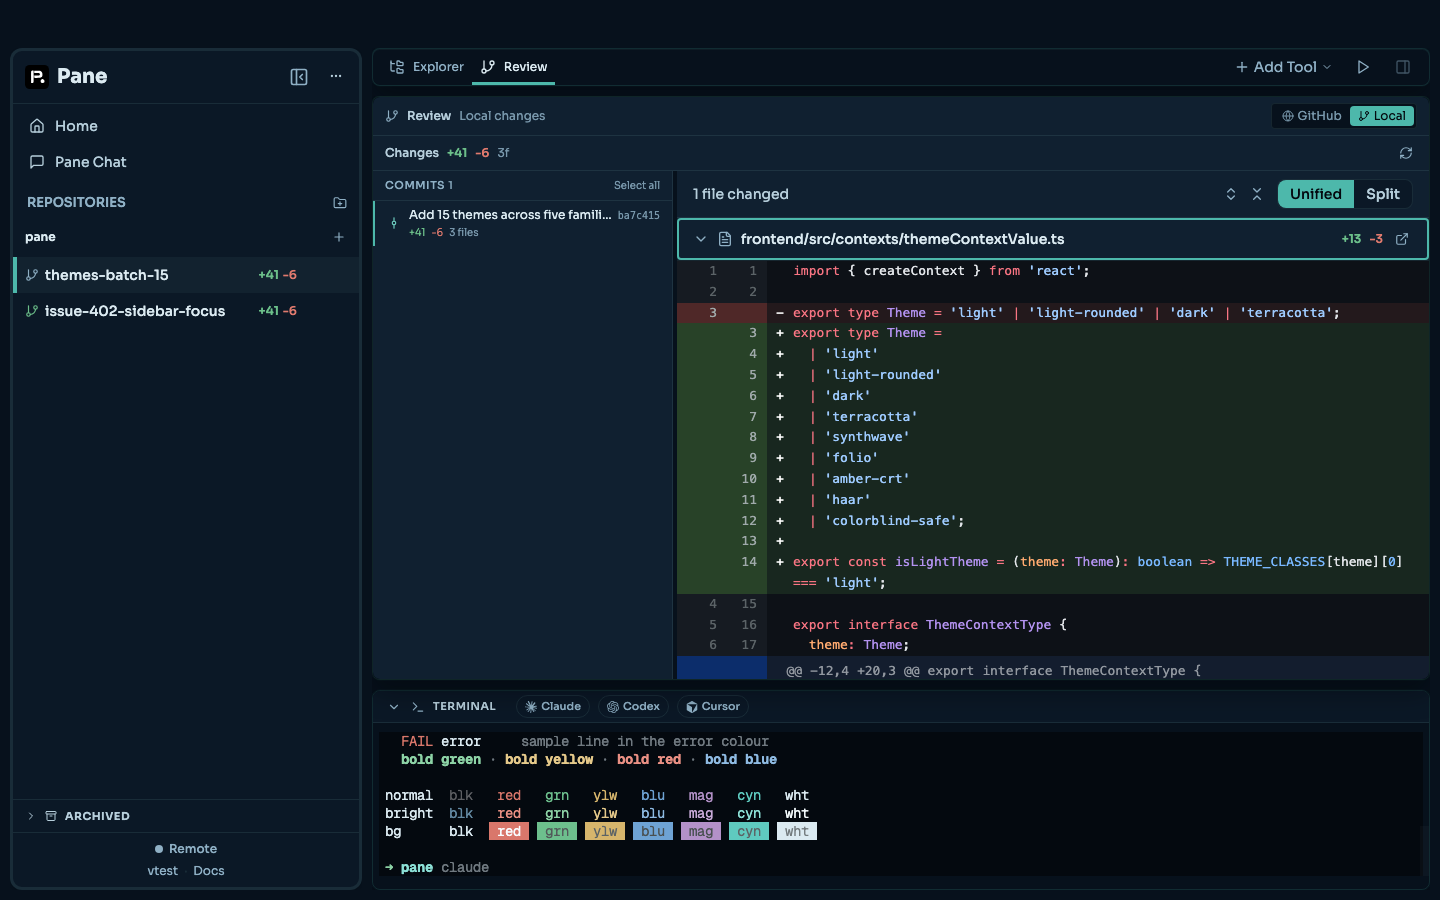Click the '3 files' commit detail

[x=464, y=233]
